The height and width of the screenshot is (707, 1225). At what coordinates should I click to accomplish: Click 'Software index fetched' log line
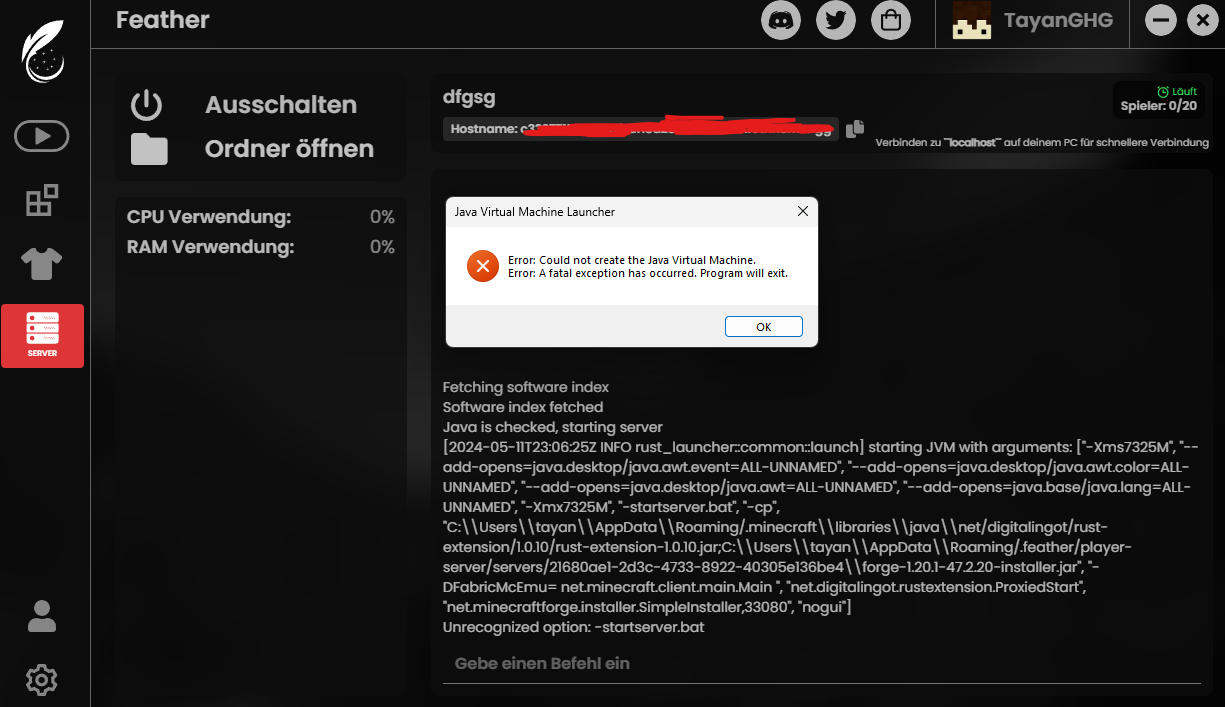(x=523, y=407)
